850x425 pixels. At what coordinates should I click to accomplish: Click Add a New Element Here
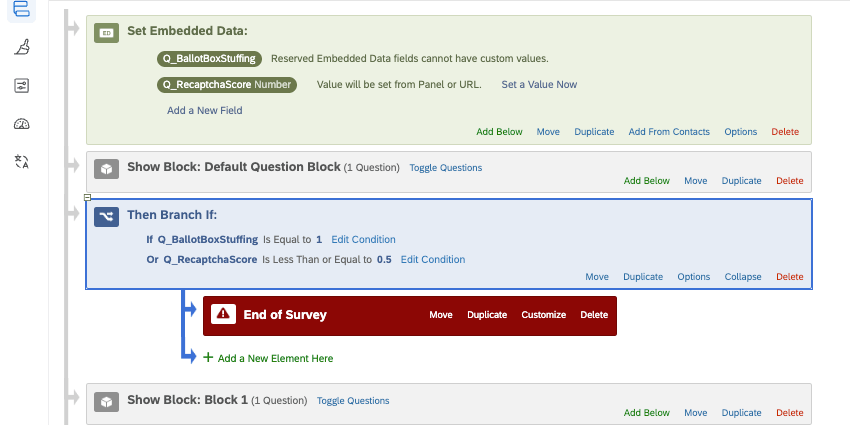click(x=275, y=358)
